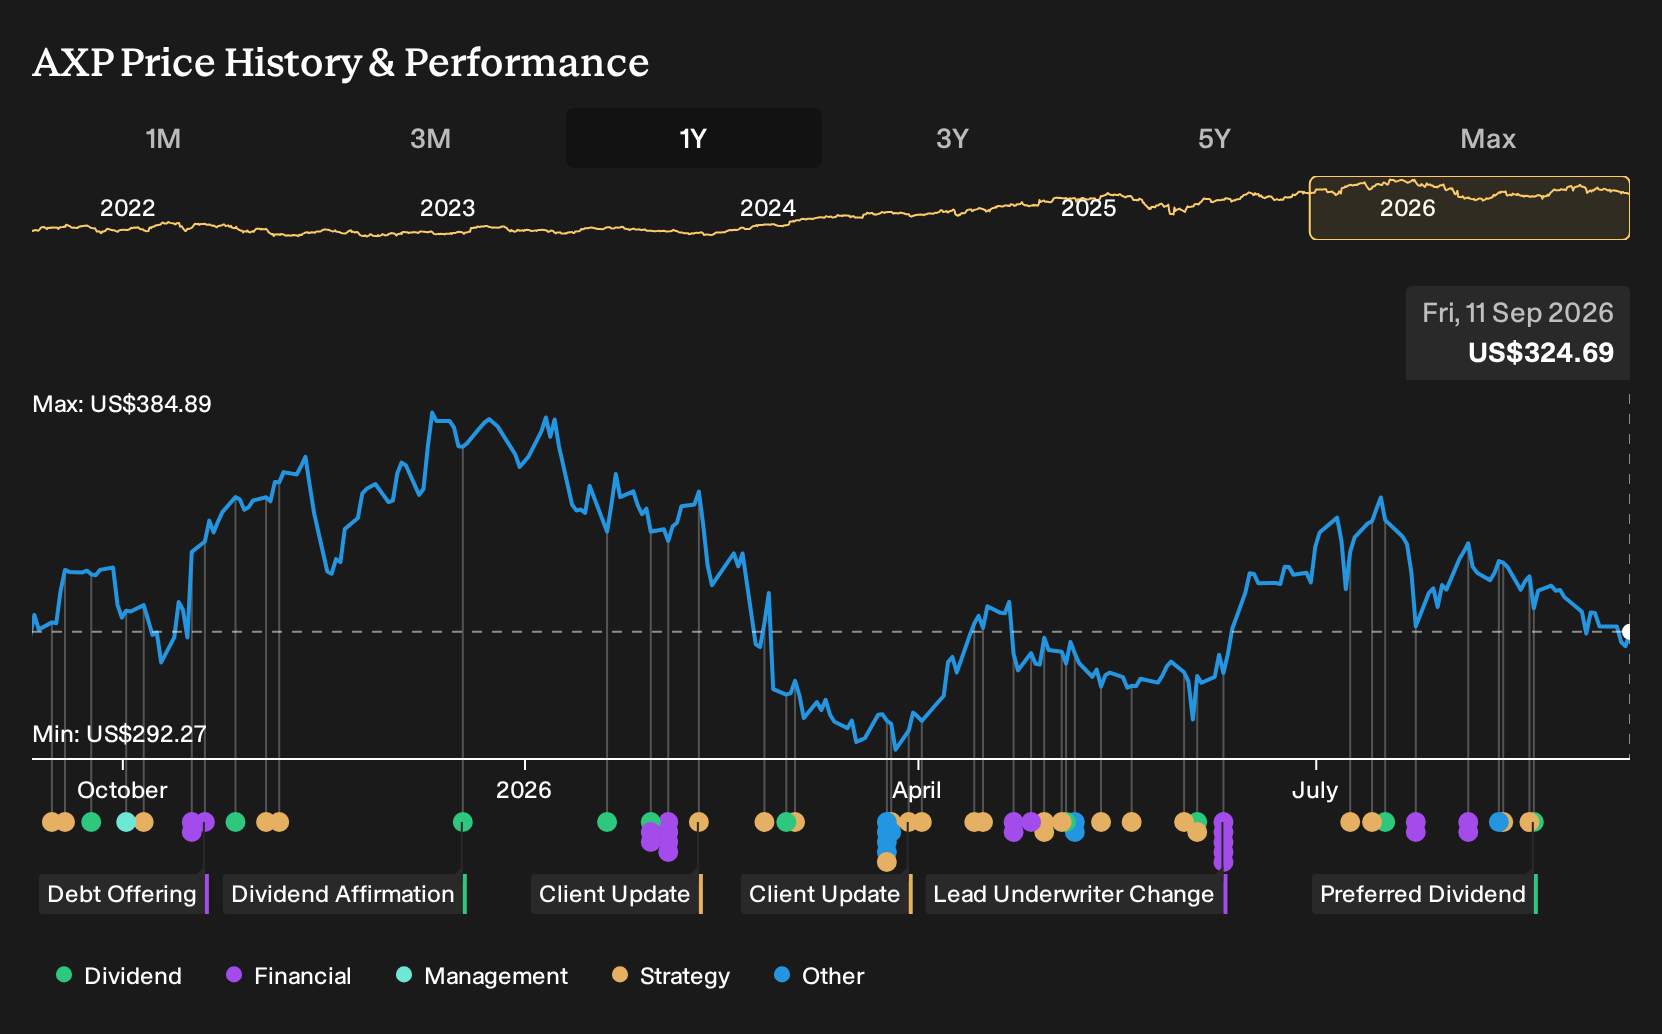Viewport: 1662px width, 1034px height.
Task: Open the Client Update label before April
Action: point(617,894)
